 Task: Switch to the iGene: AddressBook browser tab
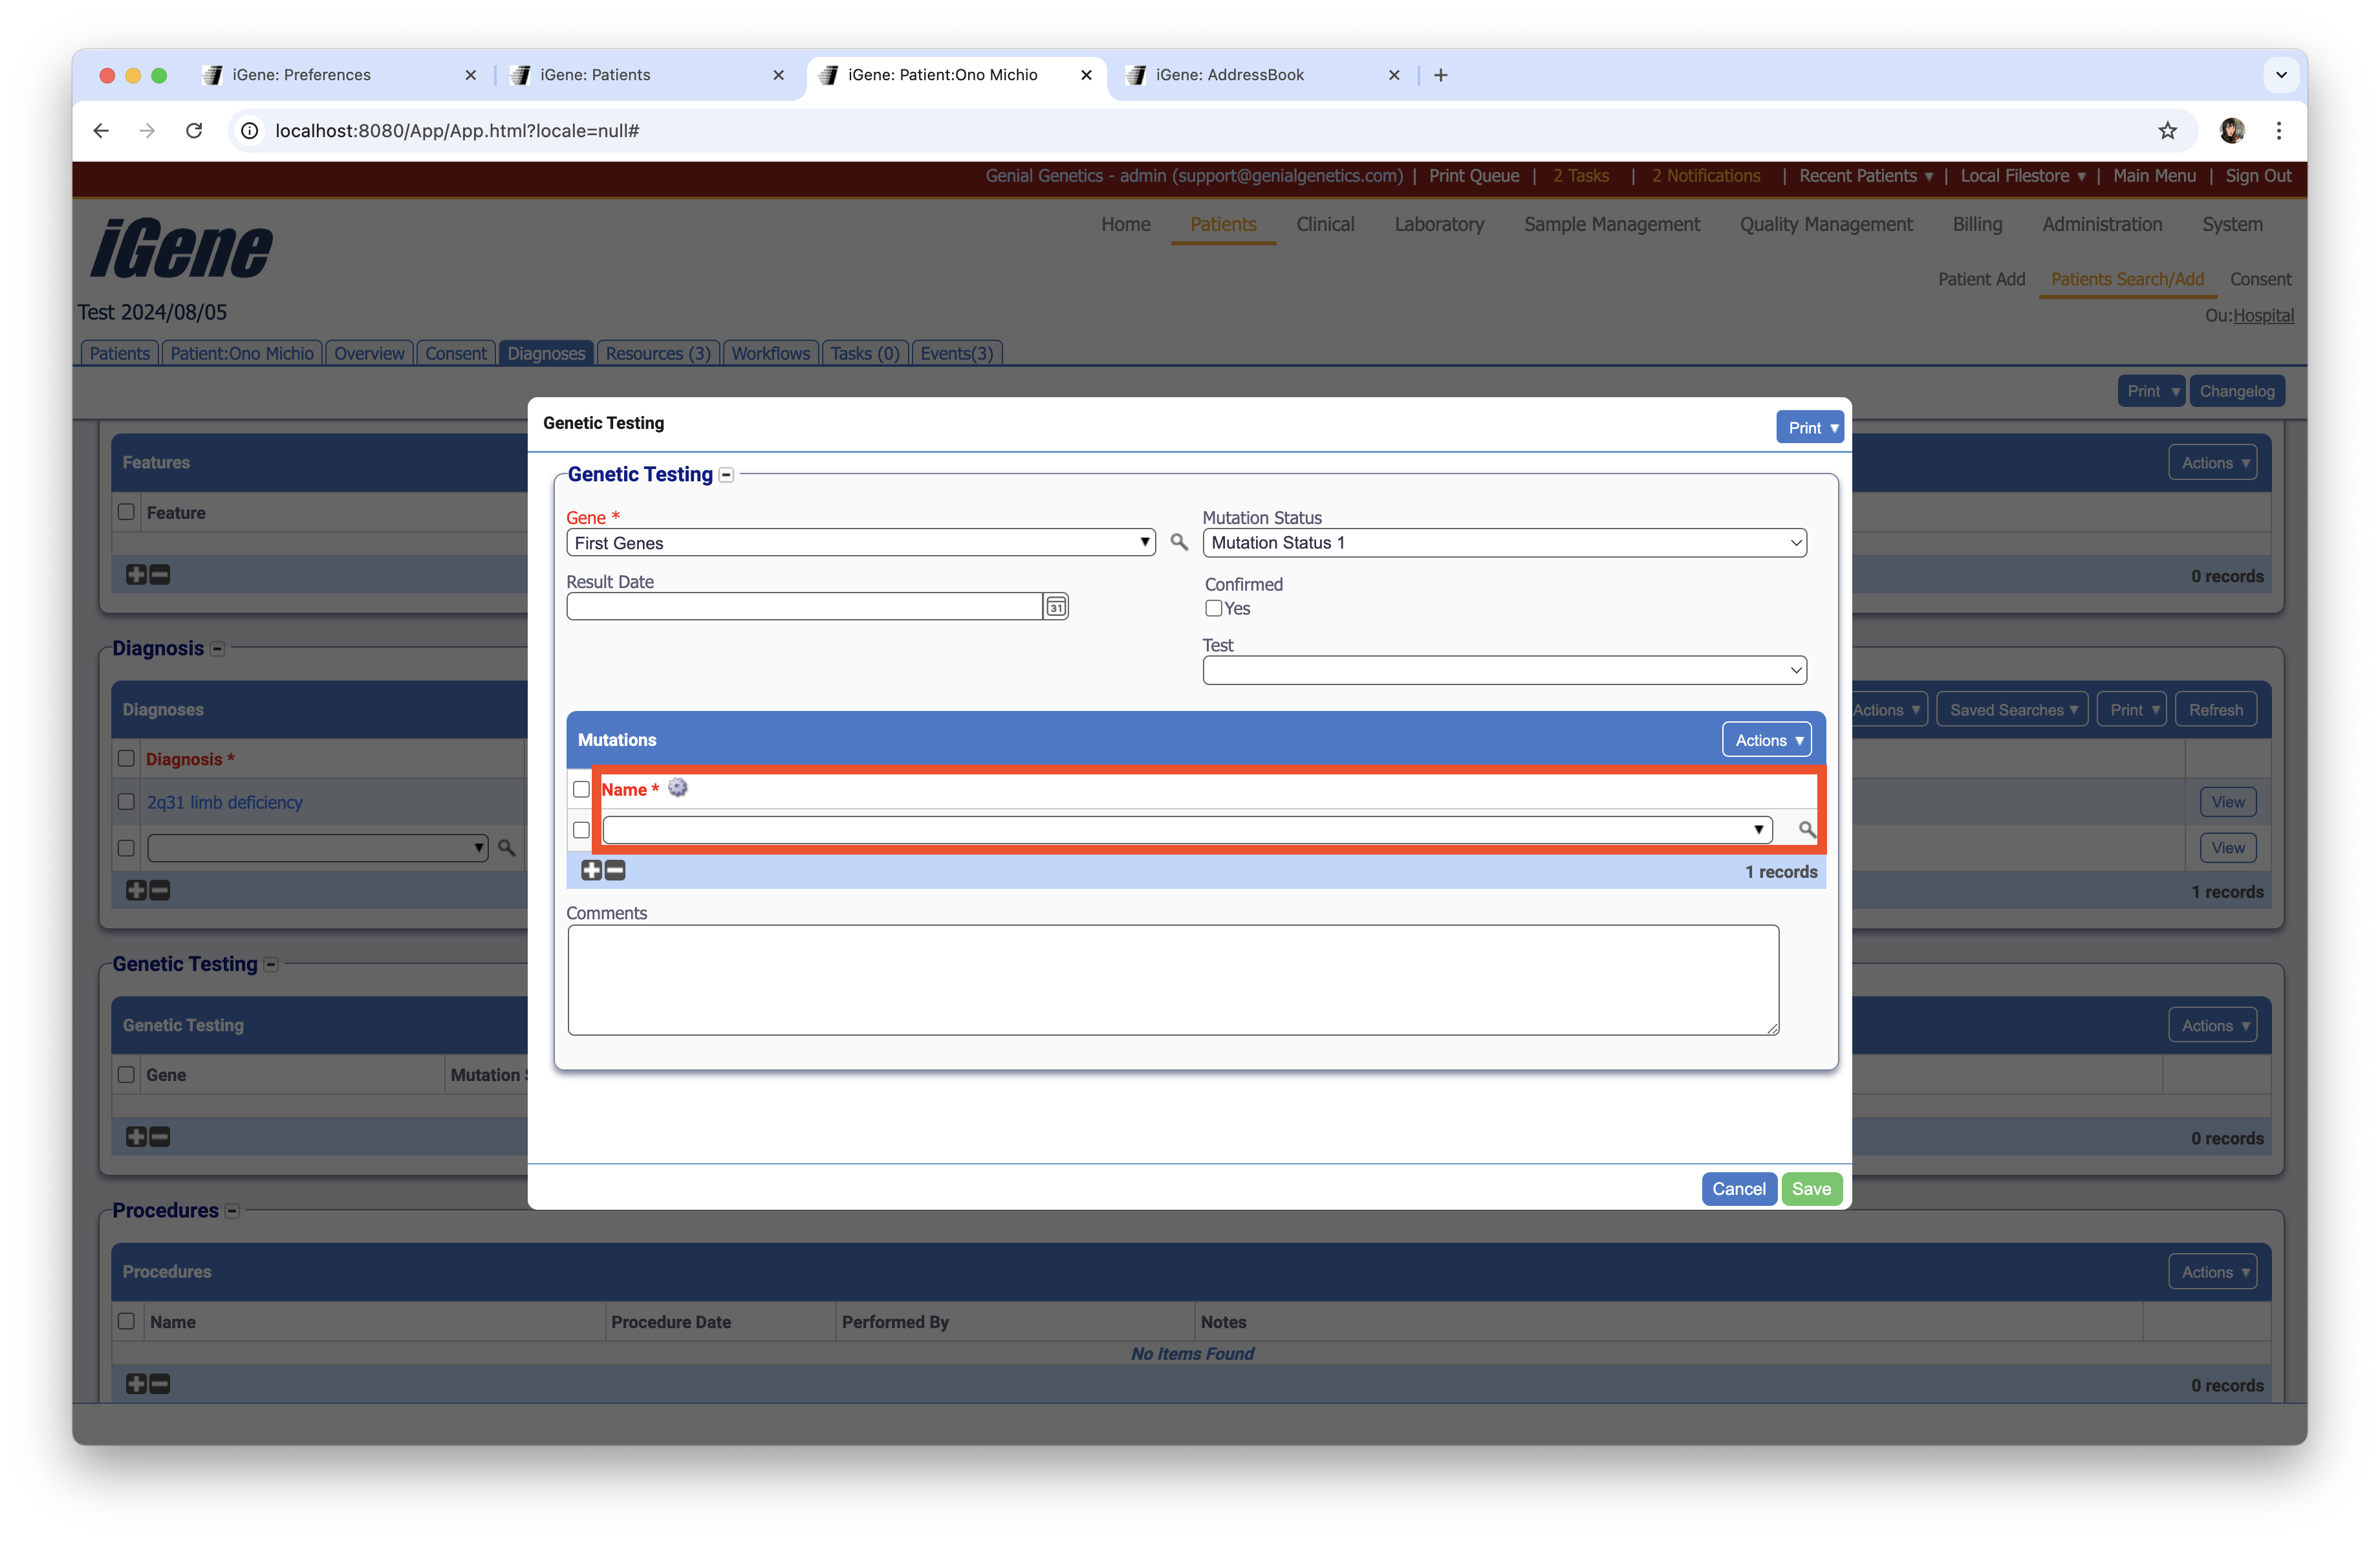1229,75
